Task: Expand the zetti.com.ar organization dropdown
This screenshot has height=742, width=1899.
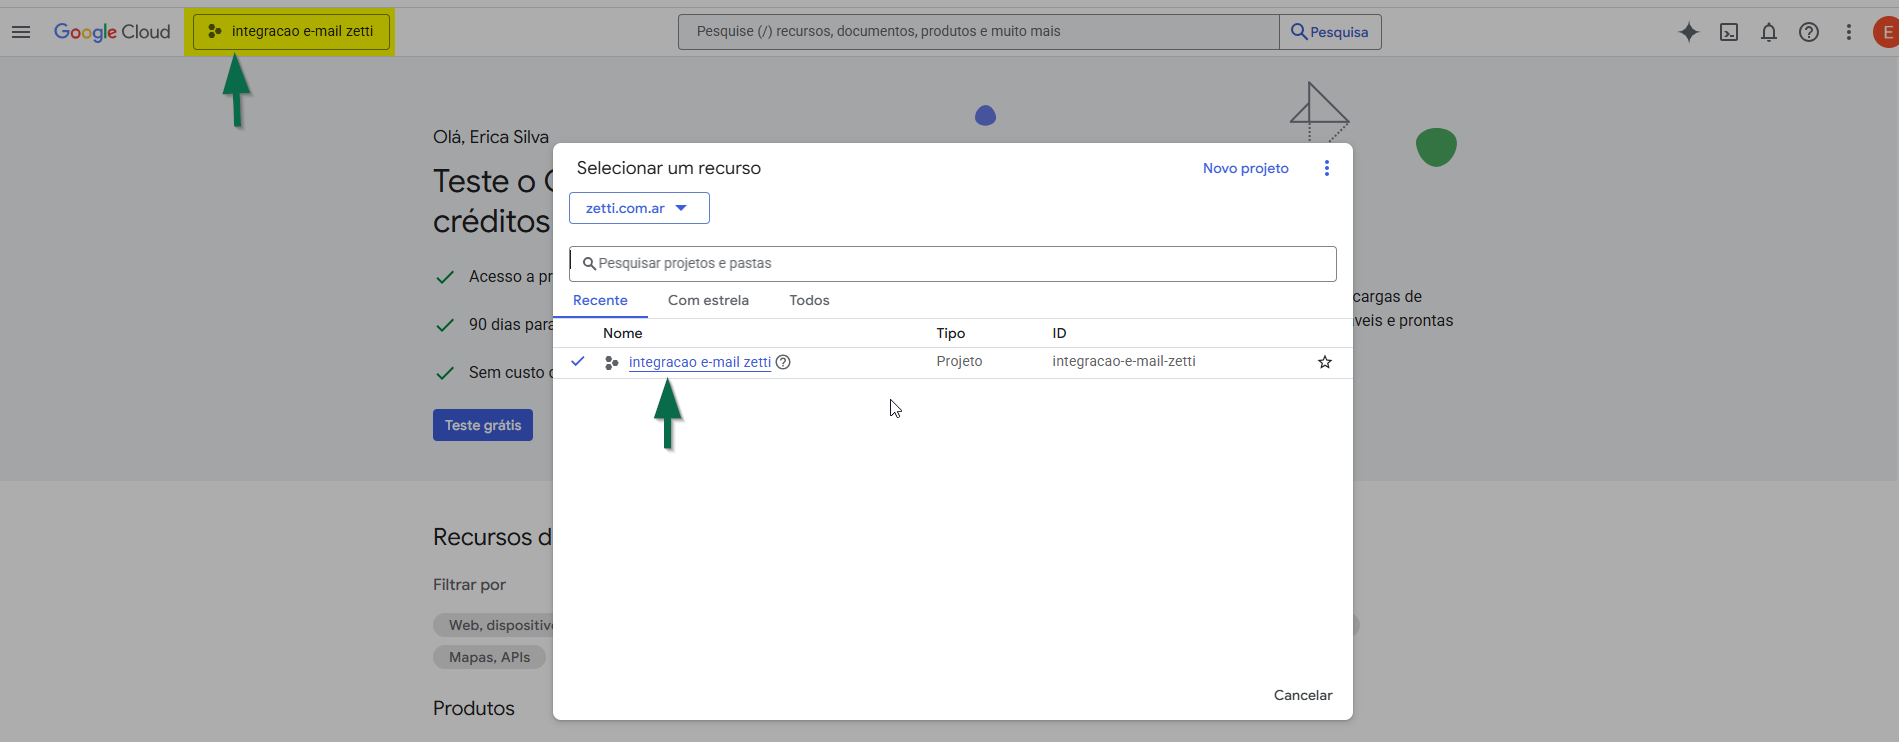Action: [x=639, y=208]
